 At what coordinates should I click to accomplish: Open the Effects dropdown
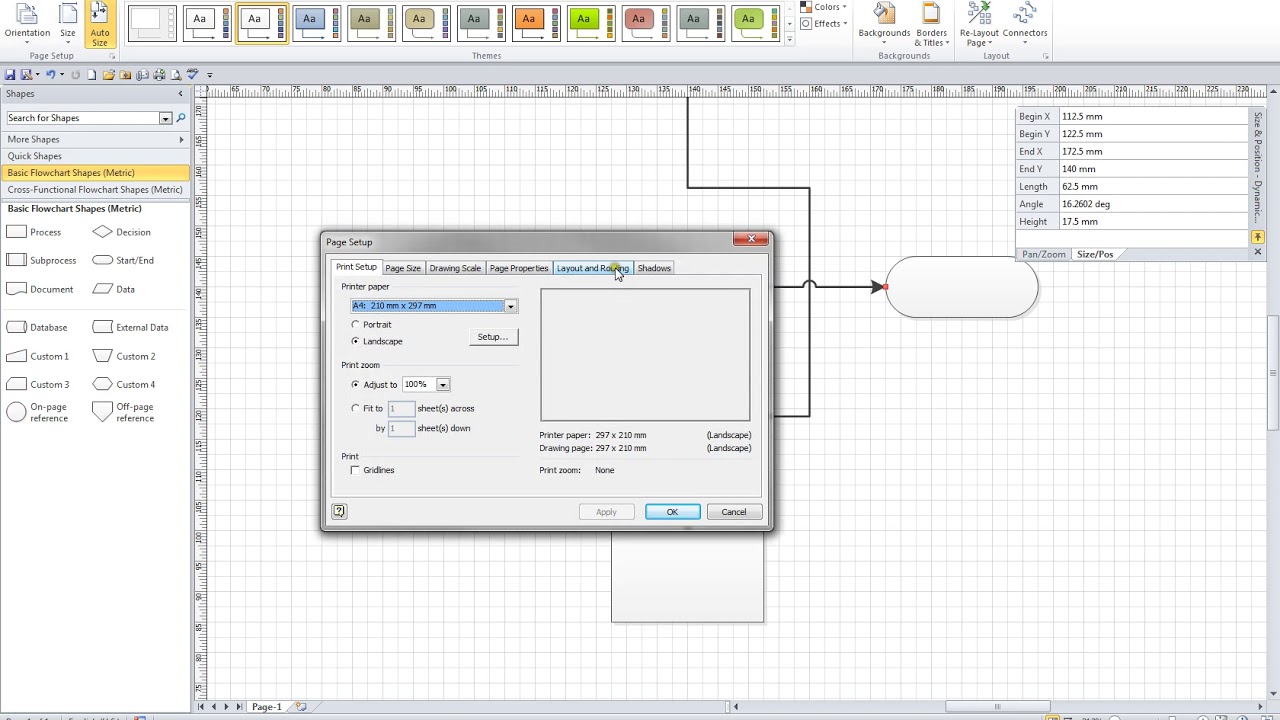[824, 23]
